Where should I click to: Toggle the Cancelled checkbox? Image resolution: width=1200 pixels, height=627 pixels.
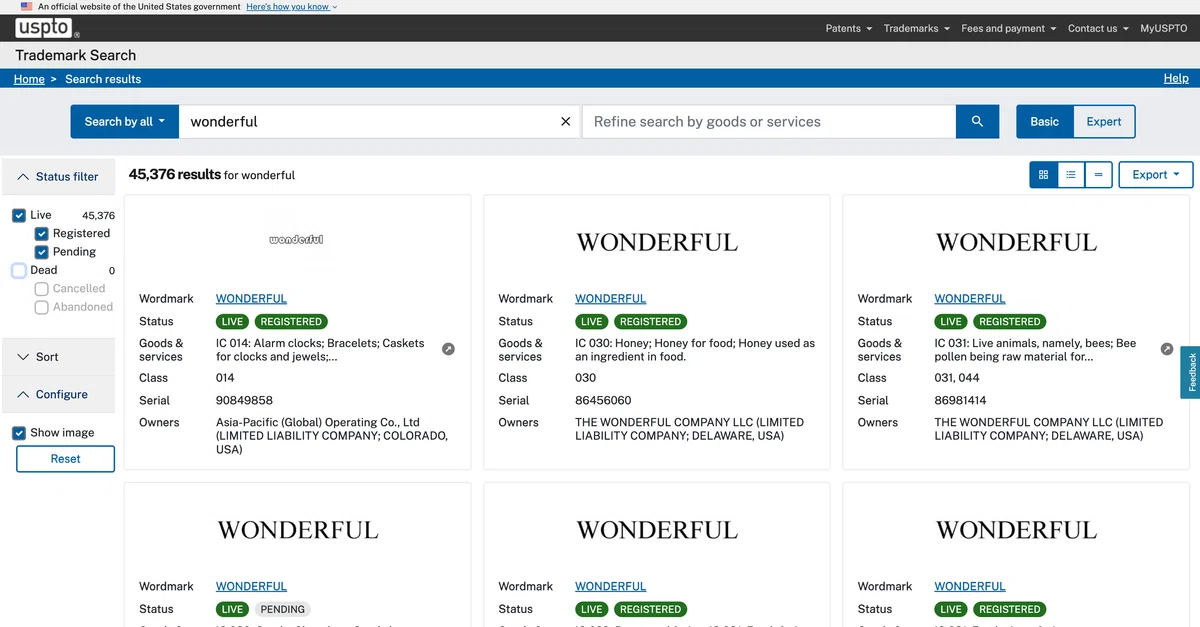(42, 288)
